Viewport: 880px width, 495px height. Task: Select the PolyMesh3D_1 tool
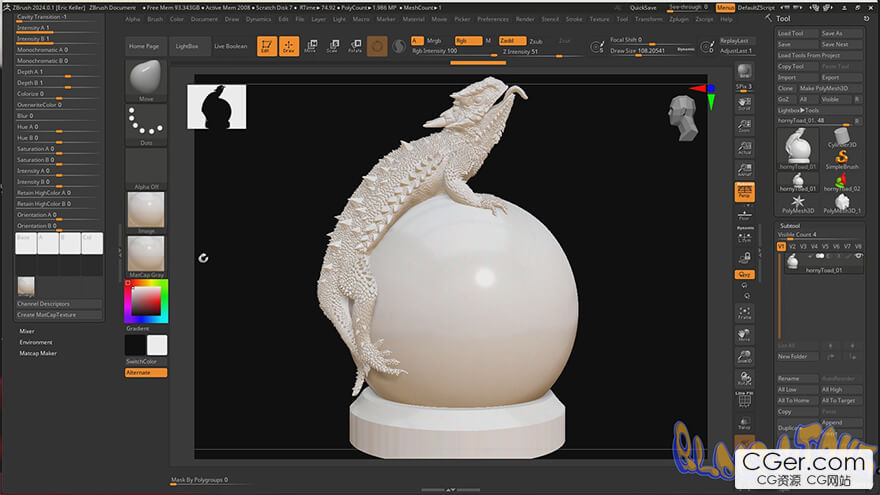point(841,204)
